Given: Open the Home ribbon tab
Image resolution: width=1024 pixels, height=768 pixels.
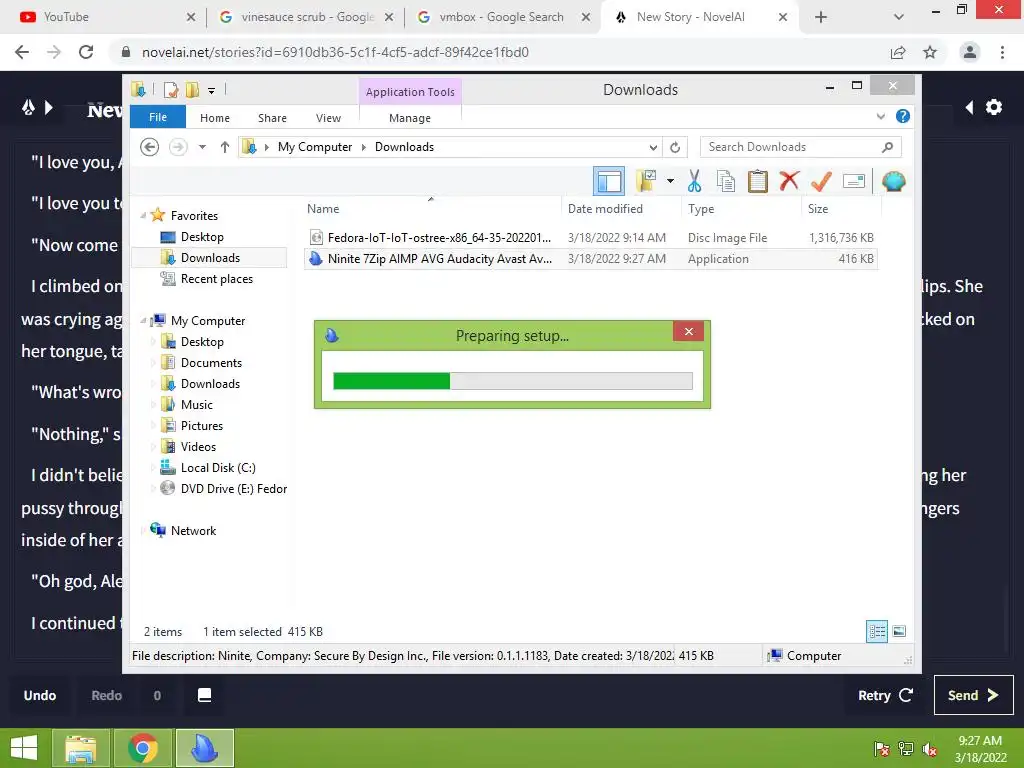Looking at the screenshot, I should [215, 118].
